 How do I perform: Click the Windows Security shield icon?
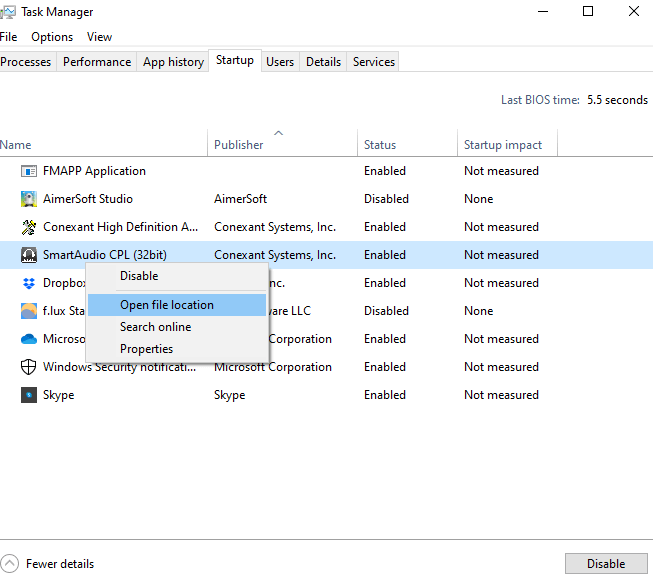pos(29,367)
